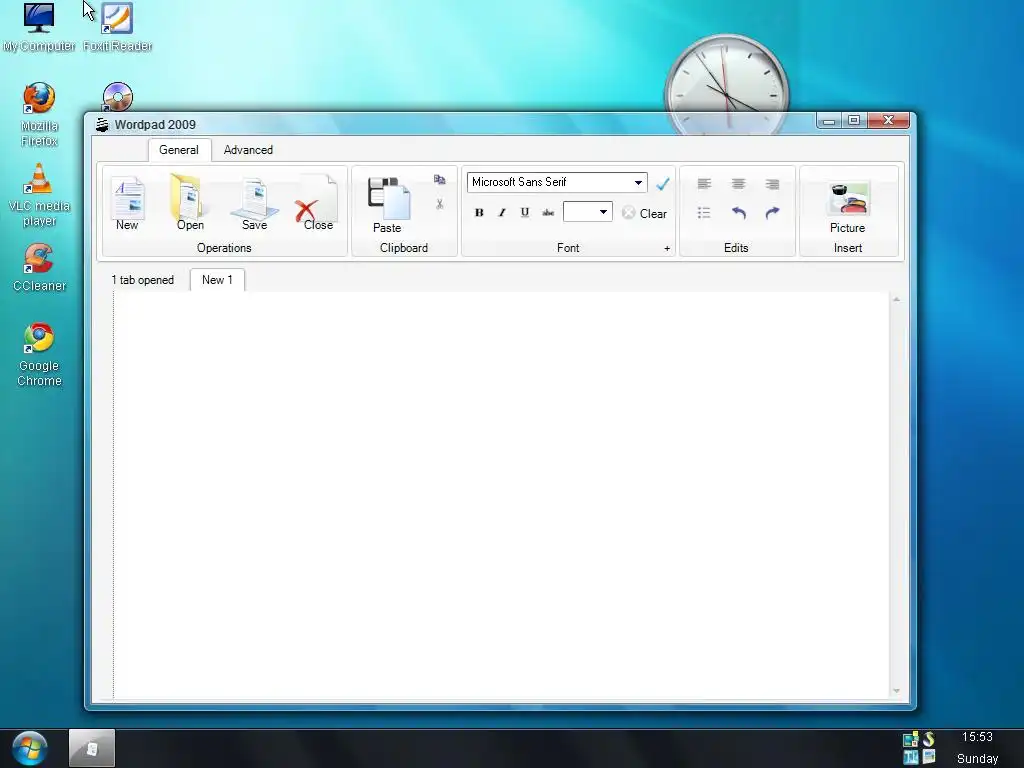Select the VLC media player desktop shortcut
1024x768 pixels.
point(39,195)
